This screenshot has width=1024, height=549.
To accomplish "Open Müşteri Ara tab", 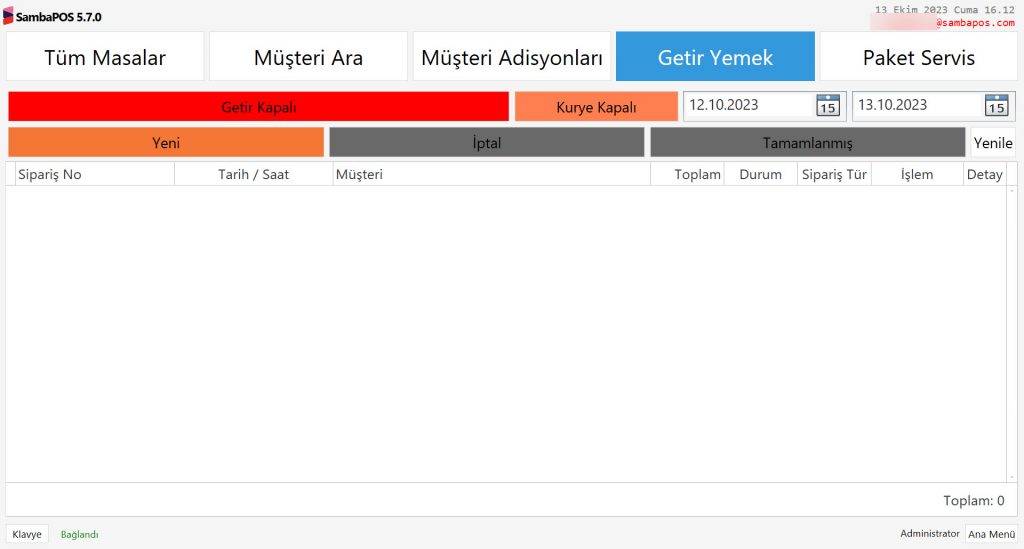I will click(x=308, y=57).
